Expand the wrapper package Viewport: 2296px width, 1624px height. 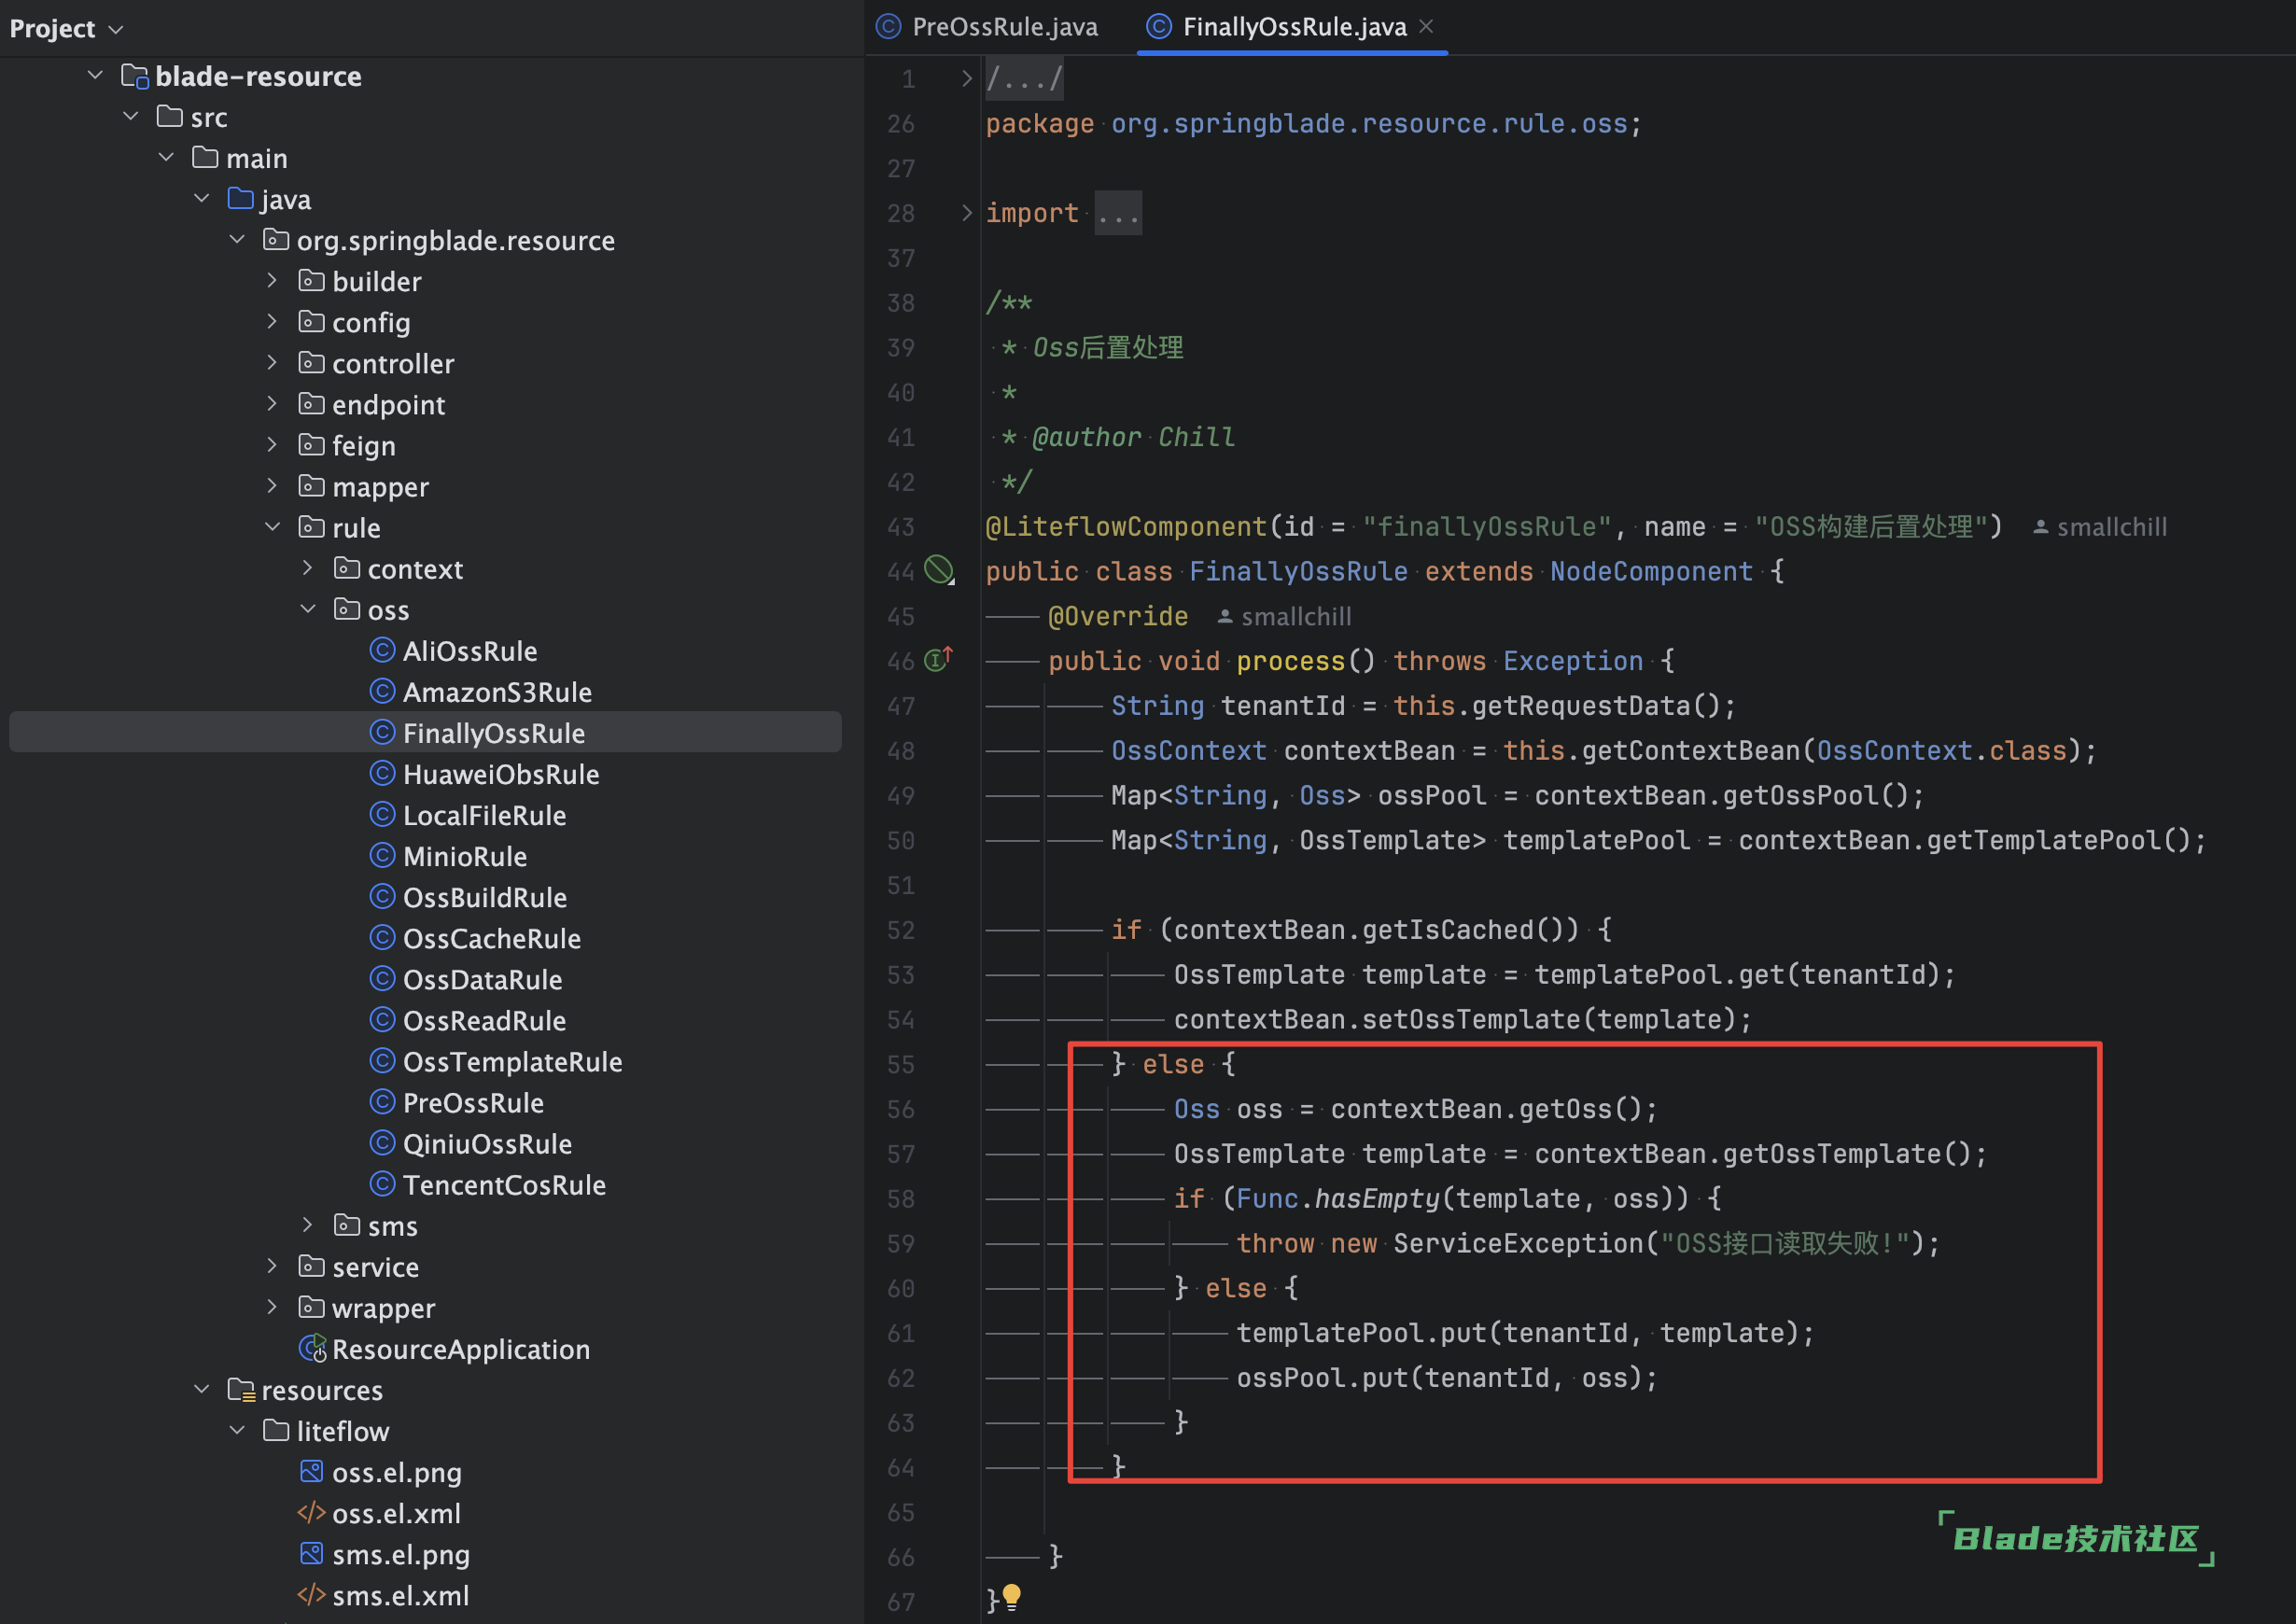(x=272, y=1307)
